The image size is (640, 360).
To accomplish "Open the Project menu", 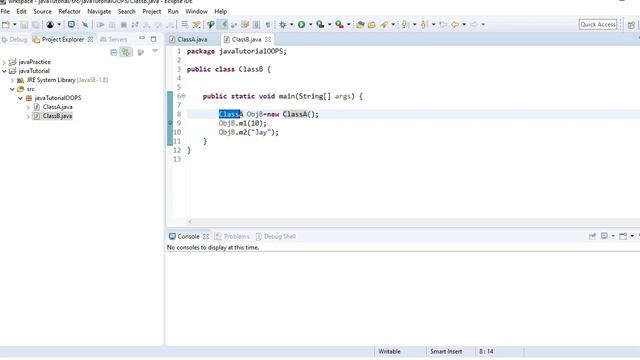I will 151,11.
